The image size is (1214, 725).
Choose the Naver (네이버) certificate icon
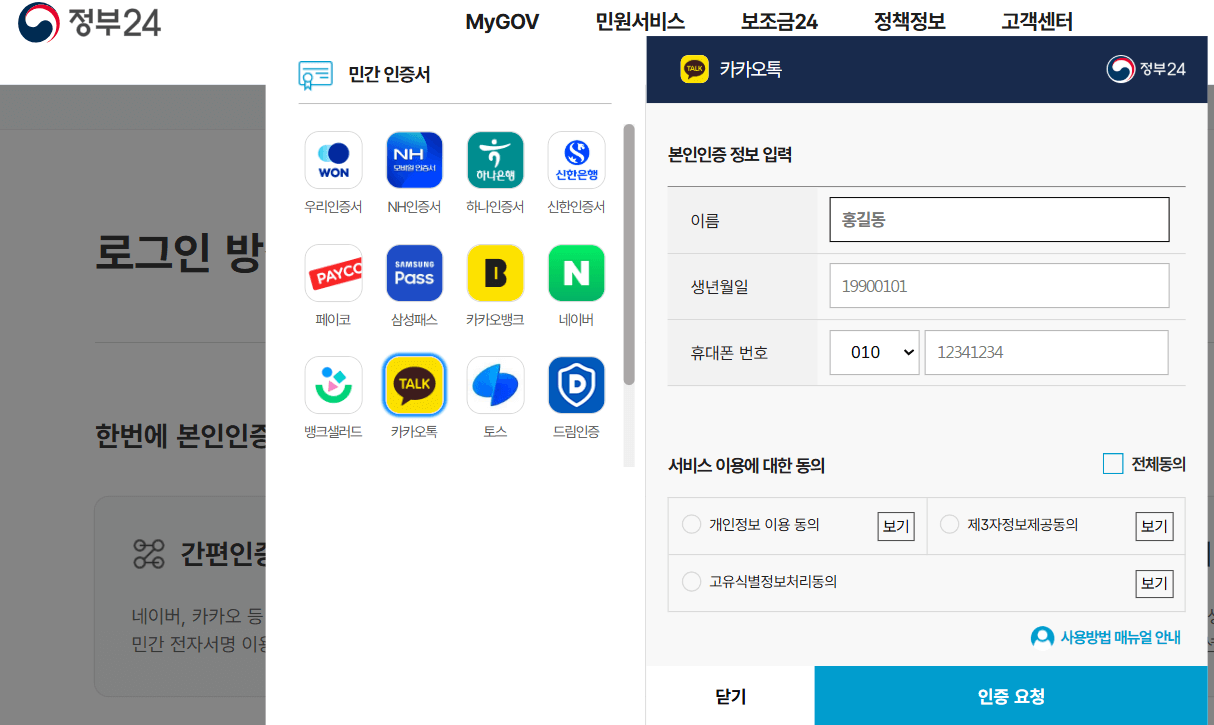click(x=576, y=273)
